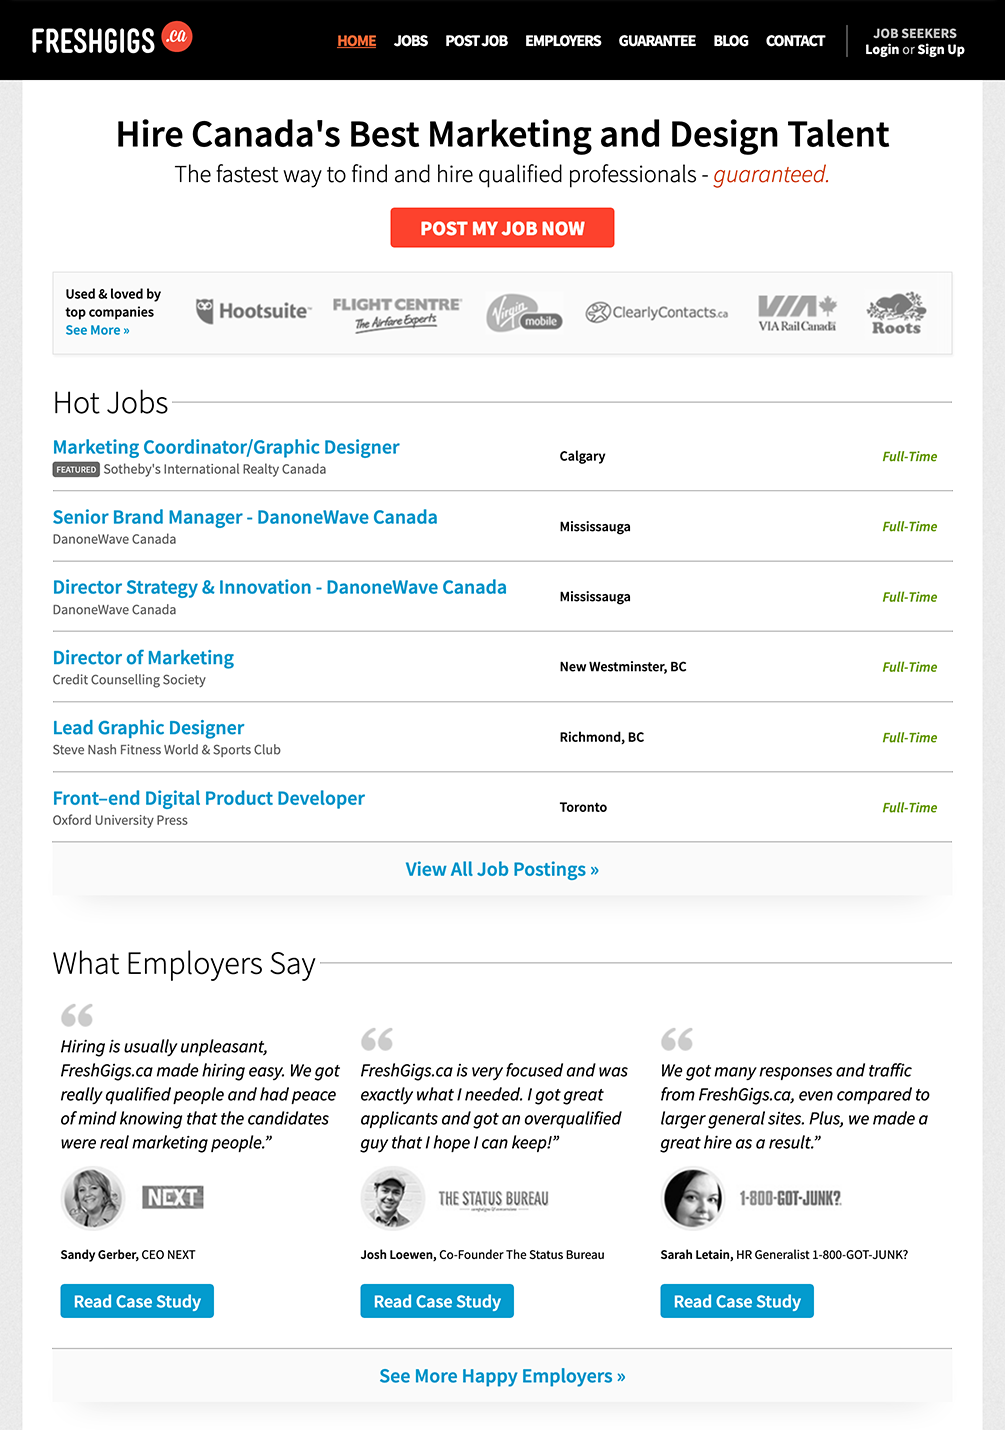Click Read Case Study under Josh Loewen

click(437, 1301)
